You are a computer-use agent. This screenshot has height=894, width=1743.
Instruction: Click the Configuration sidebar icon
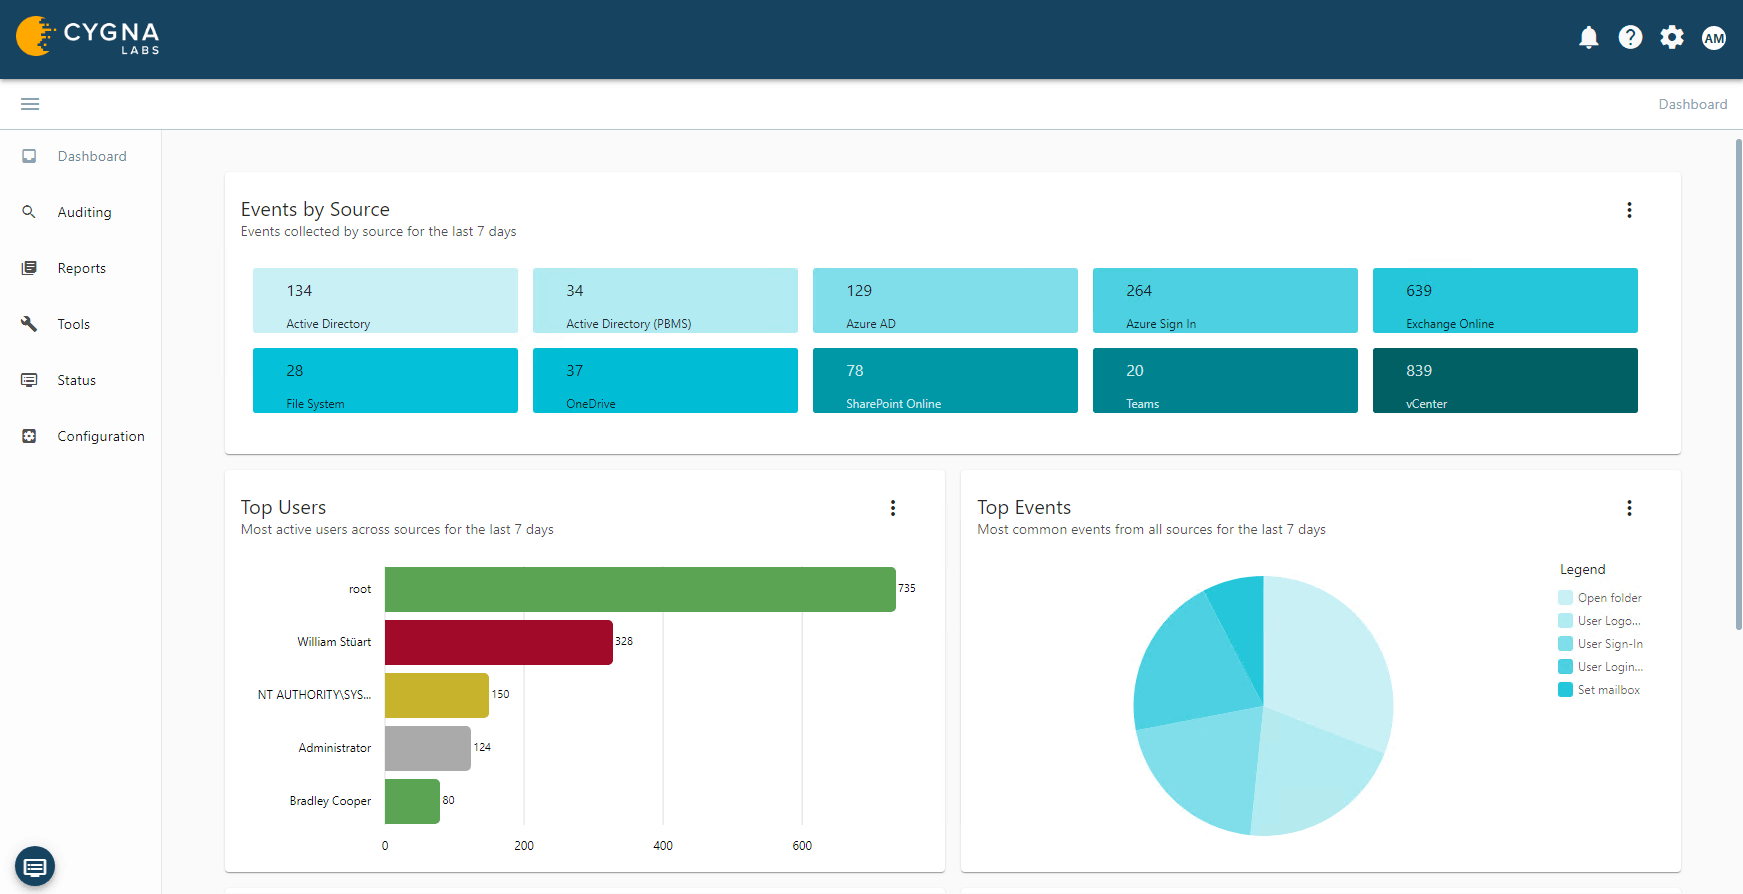29,436
